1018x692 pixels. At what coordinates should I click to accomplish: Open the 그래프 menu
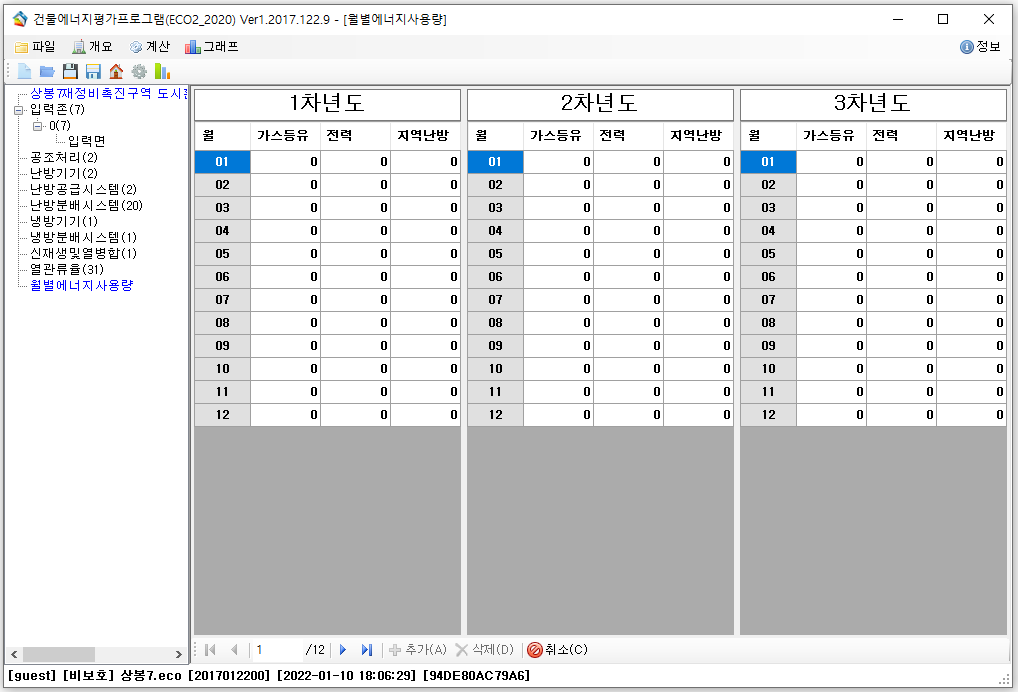pos(212,47)
